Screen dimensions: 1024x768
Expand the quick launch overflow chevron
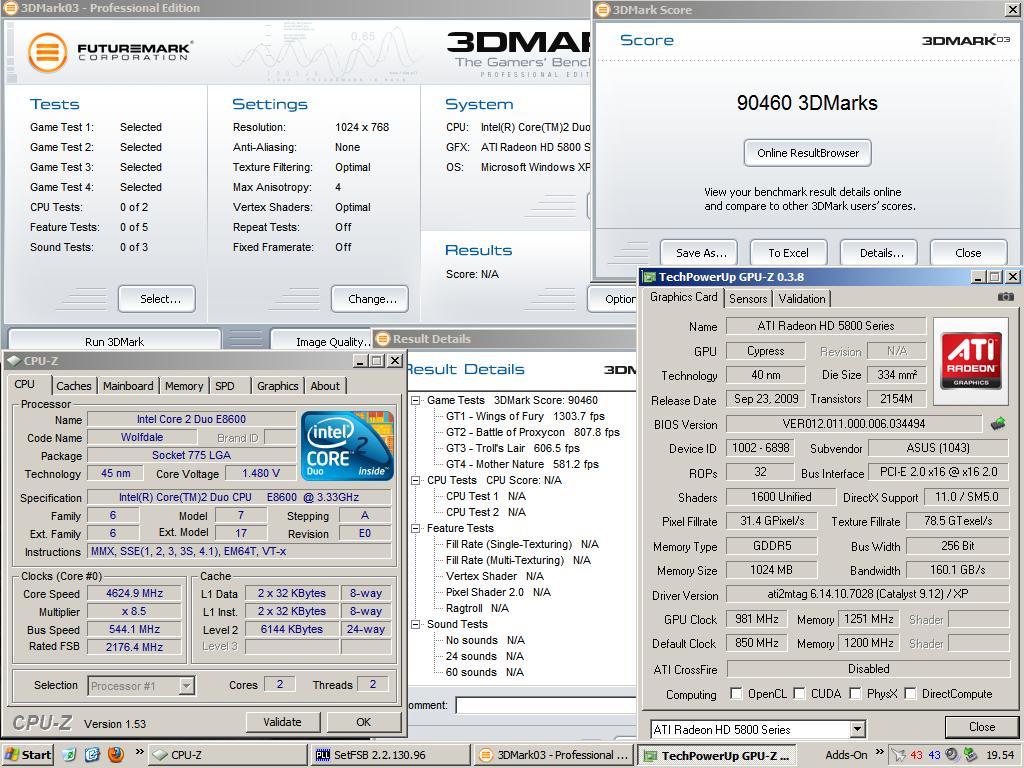click(x=139, y=752)
